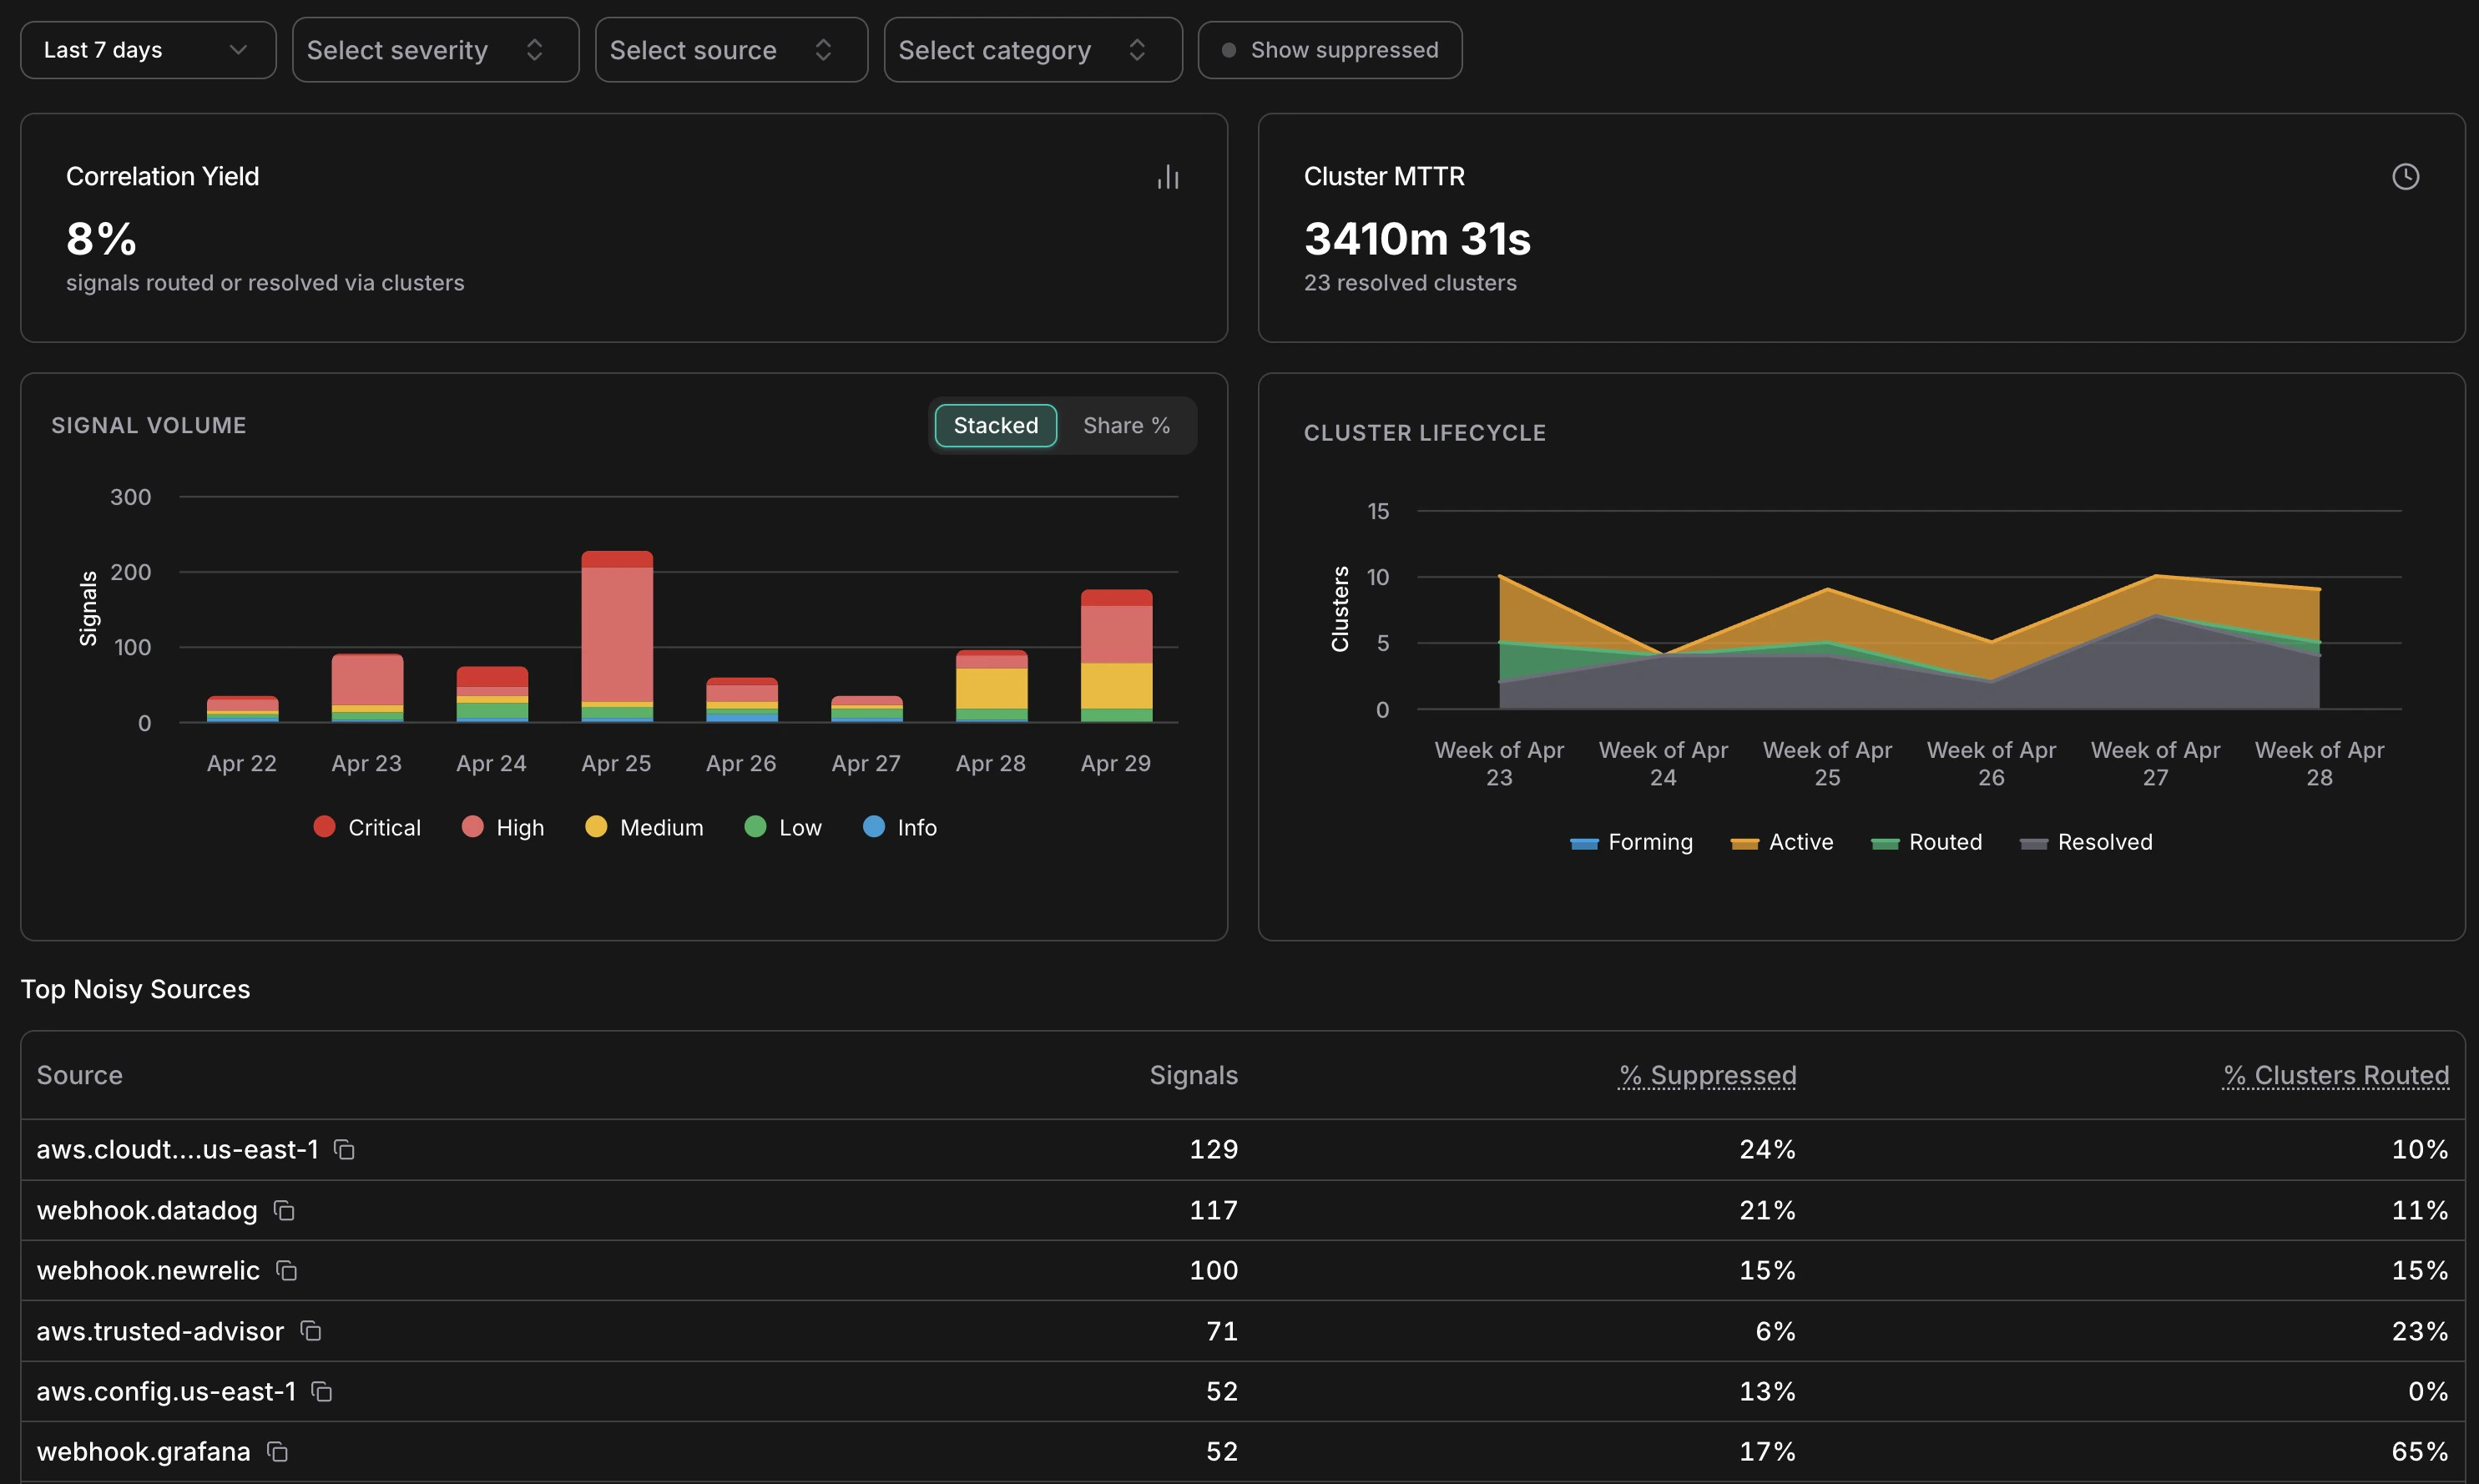Open the Select severity dropdown

435,50
